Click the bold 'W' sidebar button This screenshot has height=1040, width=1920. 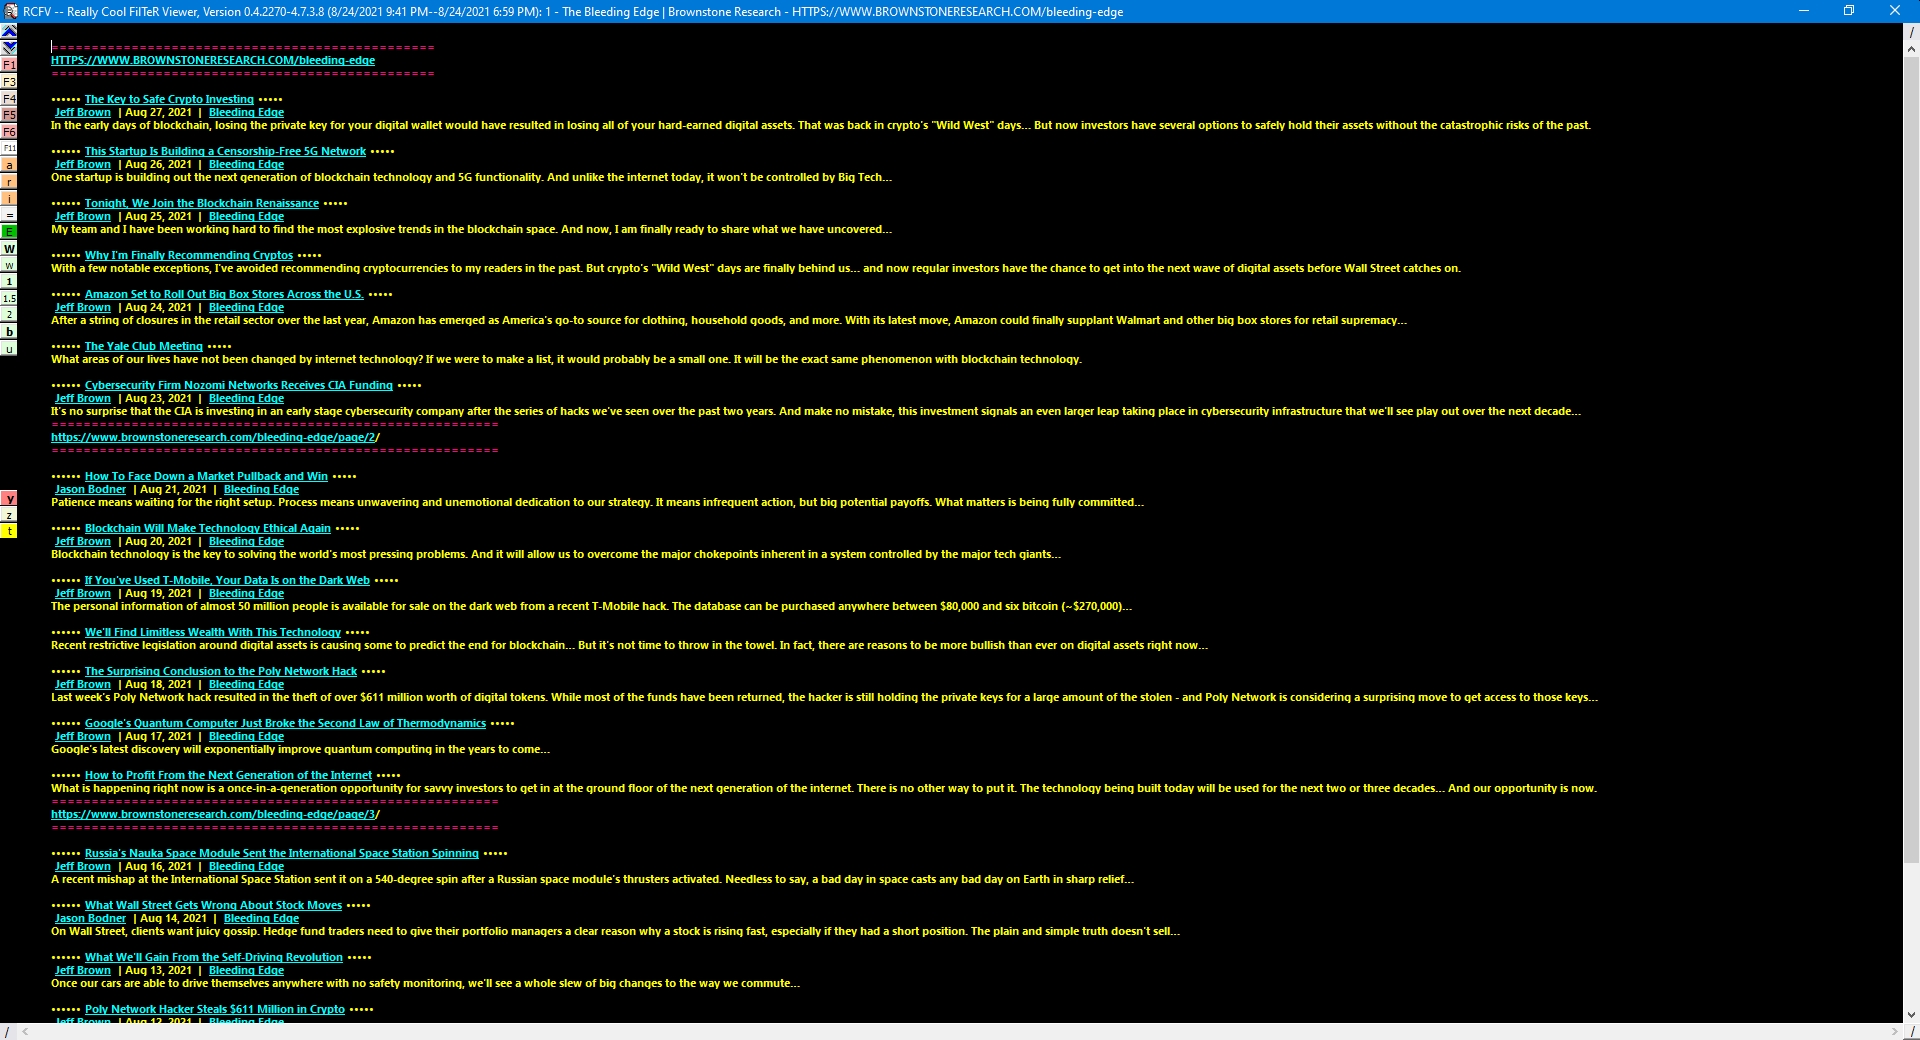coord(9,248)
